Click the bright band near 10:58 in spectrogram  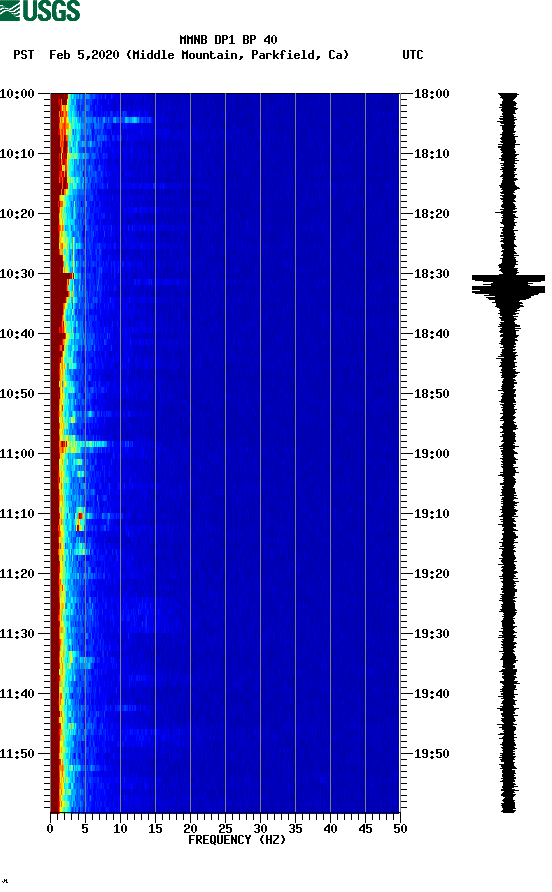[x=85, y=444]
